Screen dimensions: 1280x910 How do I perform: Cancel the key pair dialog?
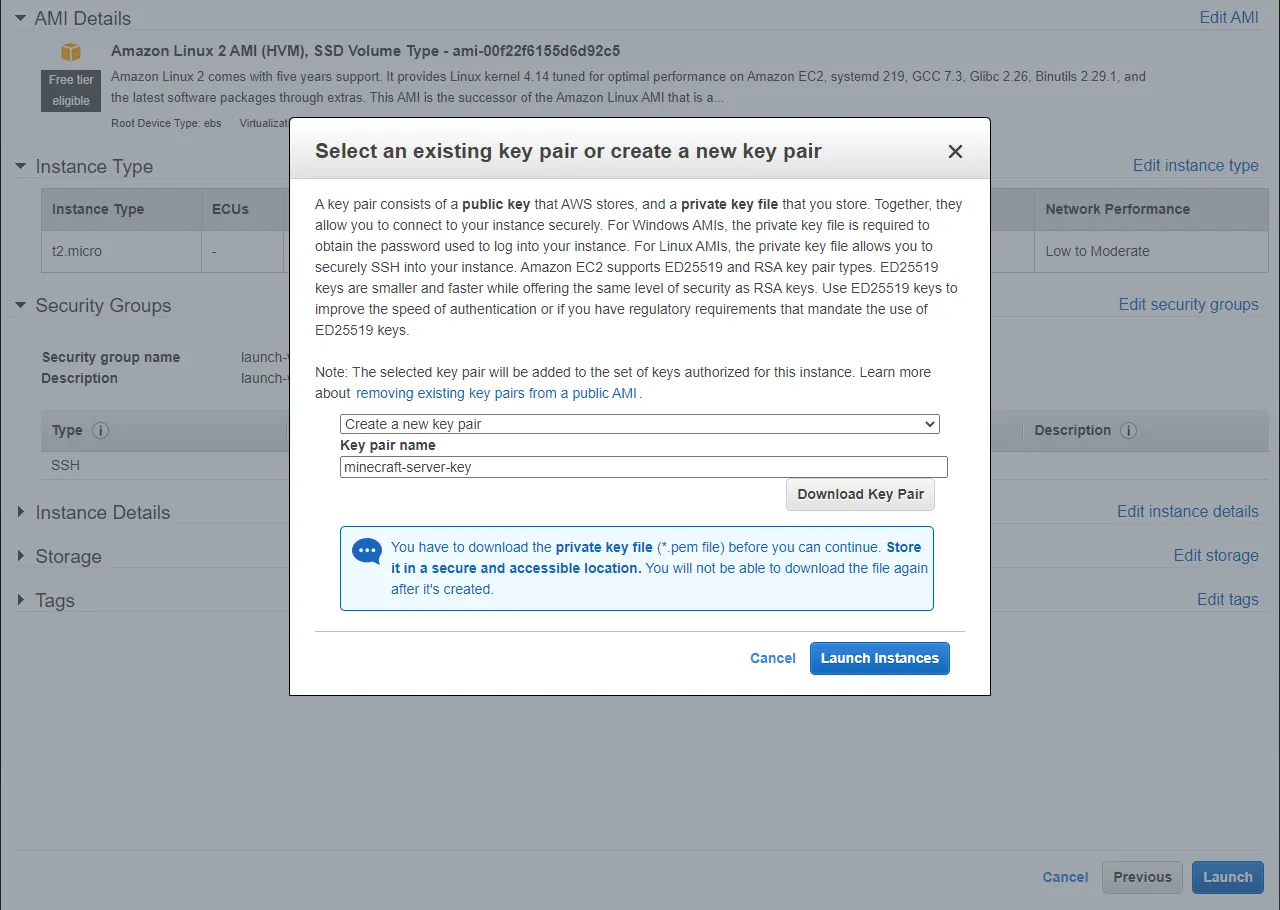(x=773, y=658)
